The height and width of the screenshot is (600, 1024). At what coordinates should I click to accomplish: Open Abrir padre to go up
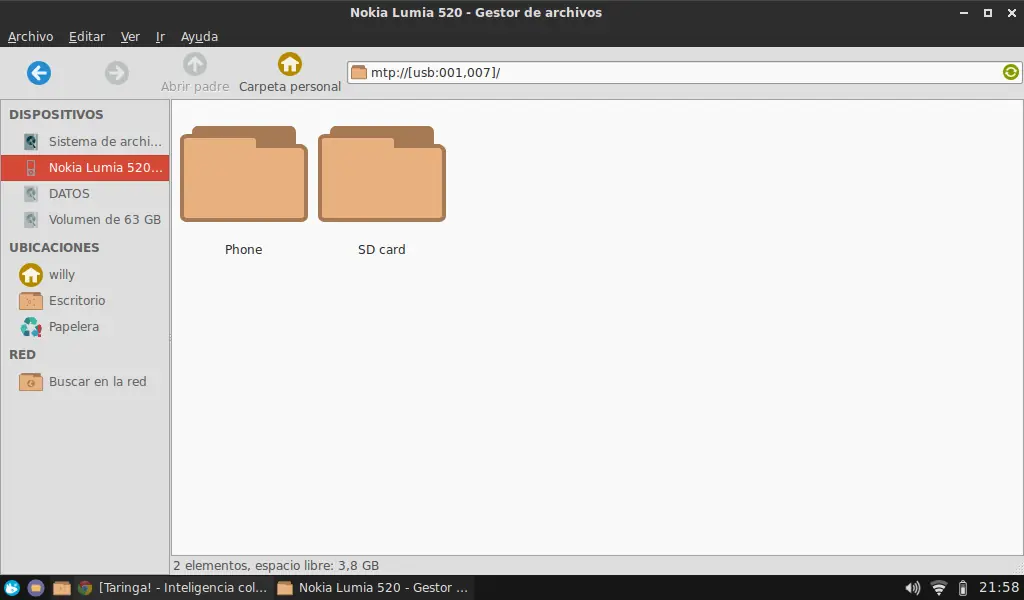[x=195, y=63]
